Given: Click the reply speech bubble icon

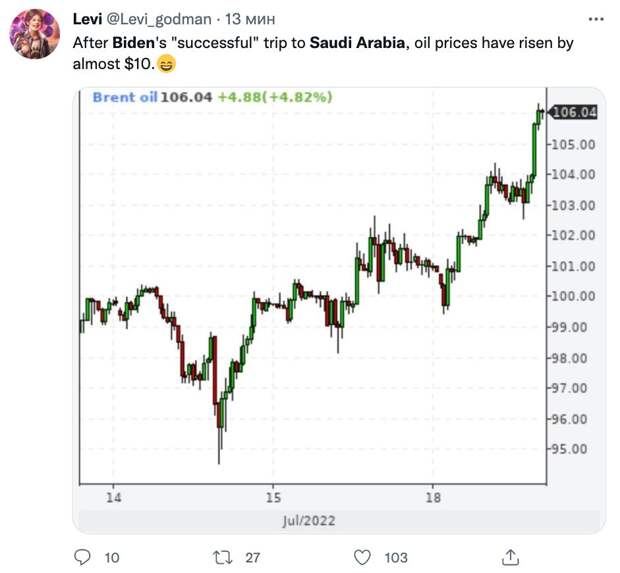Looking at the screenshot, I should [x=84, y=556].
